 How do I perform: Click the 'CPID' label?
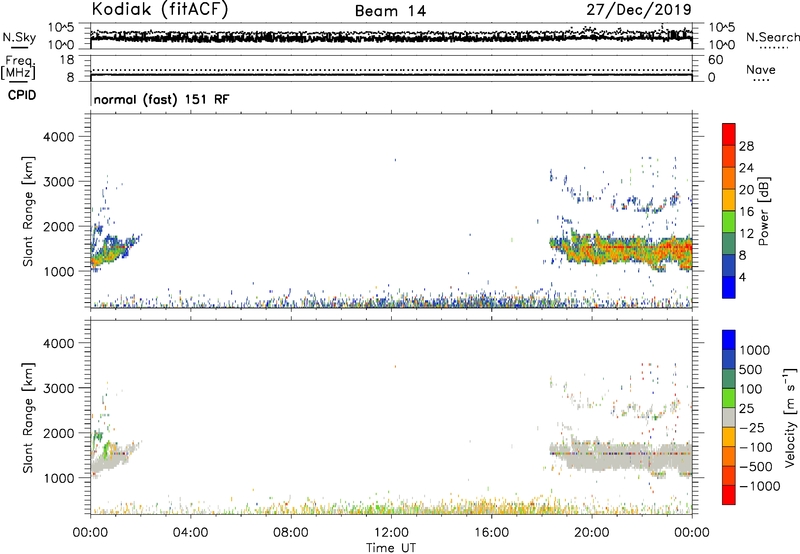pyautogui.click(x=22, y=95)
